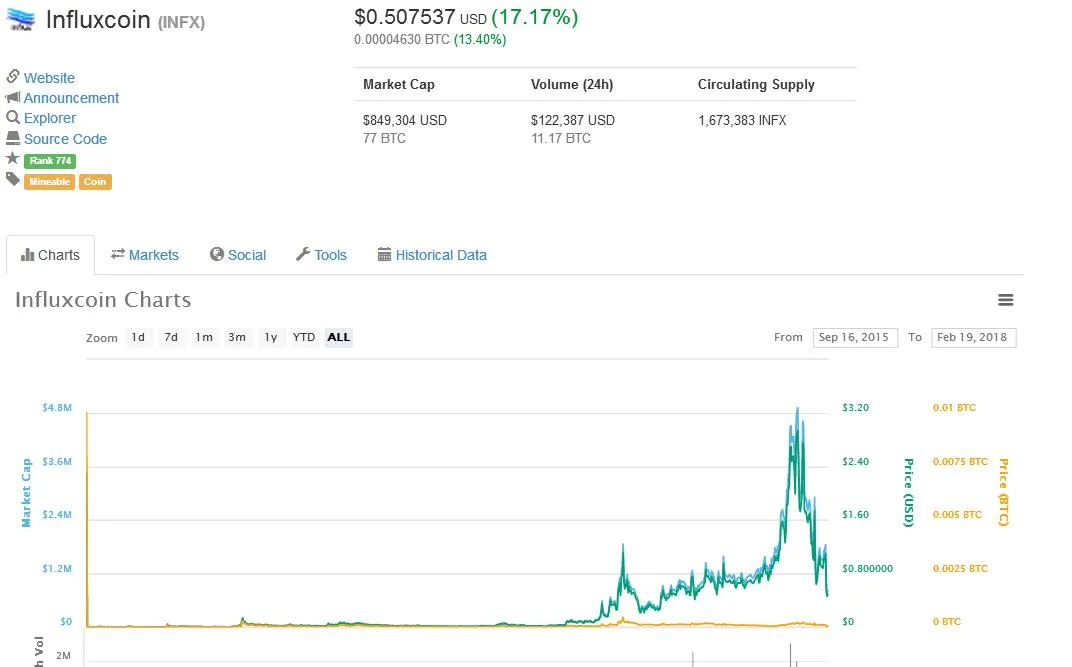The image size is (1072, 667).
Task: Click the wrench icon on Tools tab
Action: (x=303, y=254)
